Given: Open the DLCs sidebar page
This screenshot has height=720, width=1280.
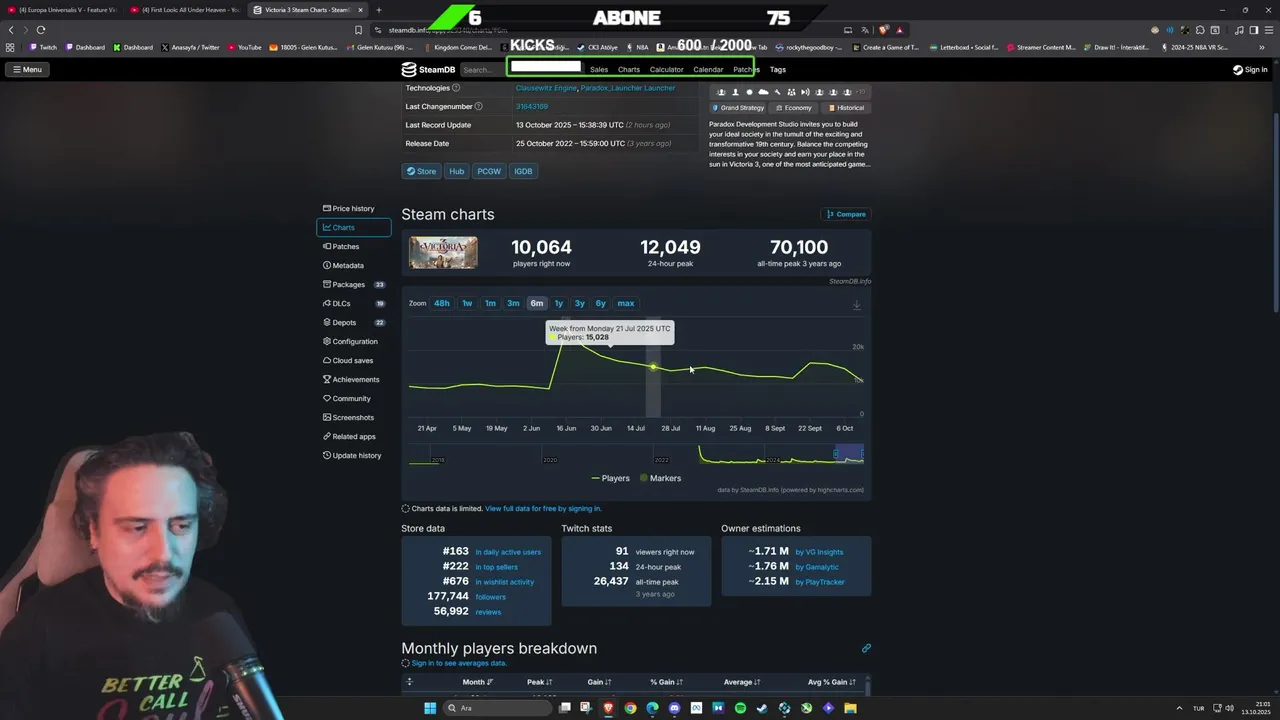Looking at the screenshot, I should click(353, 303).
